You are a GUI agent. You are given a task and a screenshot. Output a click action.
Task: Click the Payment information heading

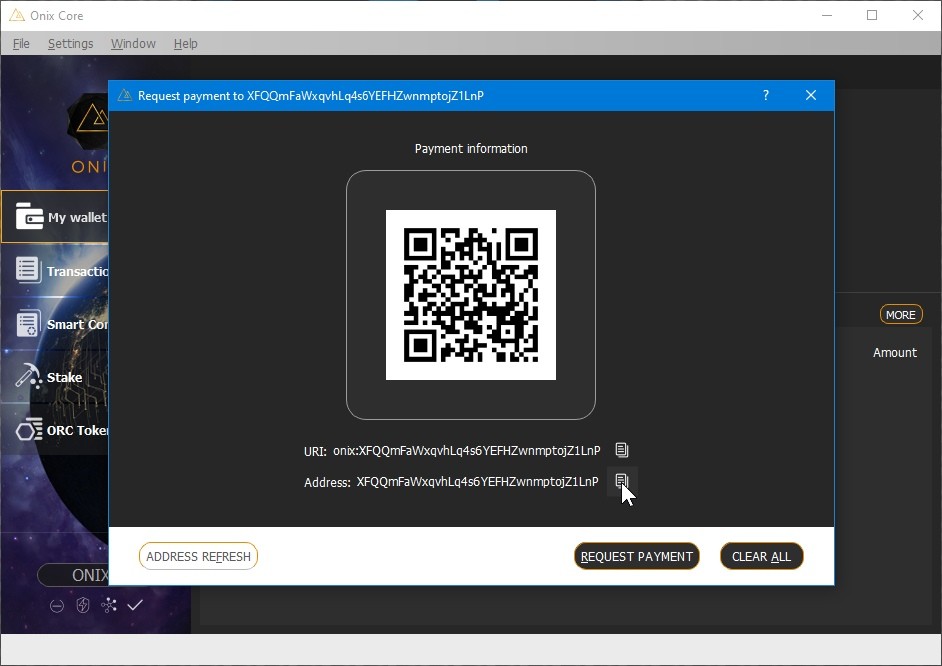coord(471,148)
